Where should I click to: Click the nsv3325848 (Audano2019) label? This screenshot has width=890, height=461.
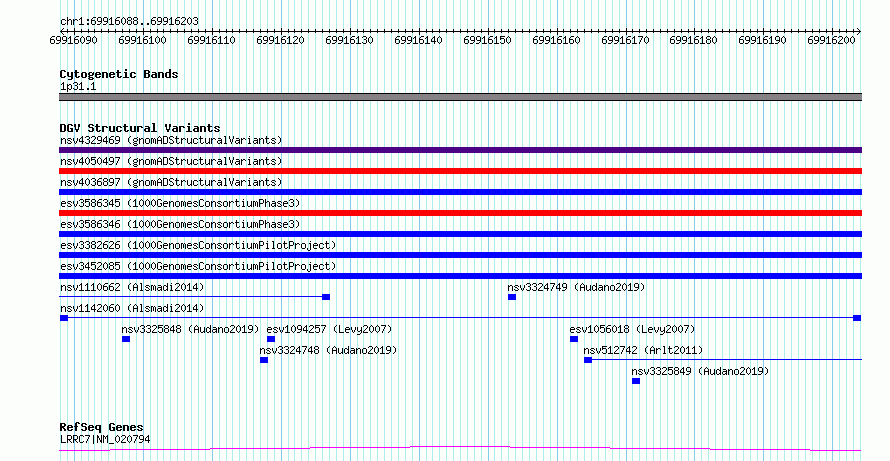click(190, 329)
